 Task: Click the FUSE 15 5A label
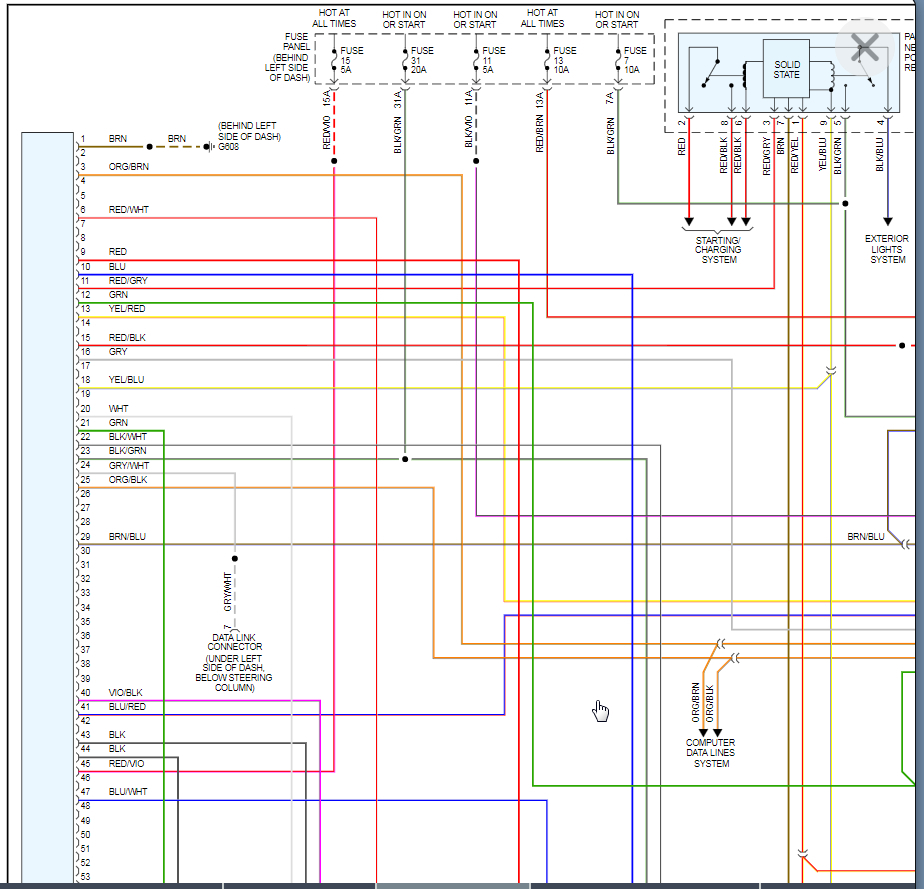352,60
